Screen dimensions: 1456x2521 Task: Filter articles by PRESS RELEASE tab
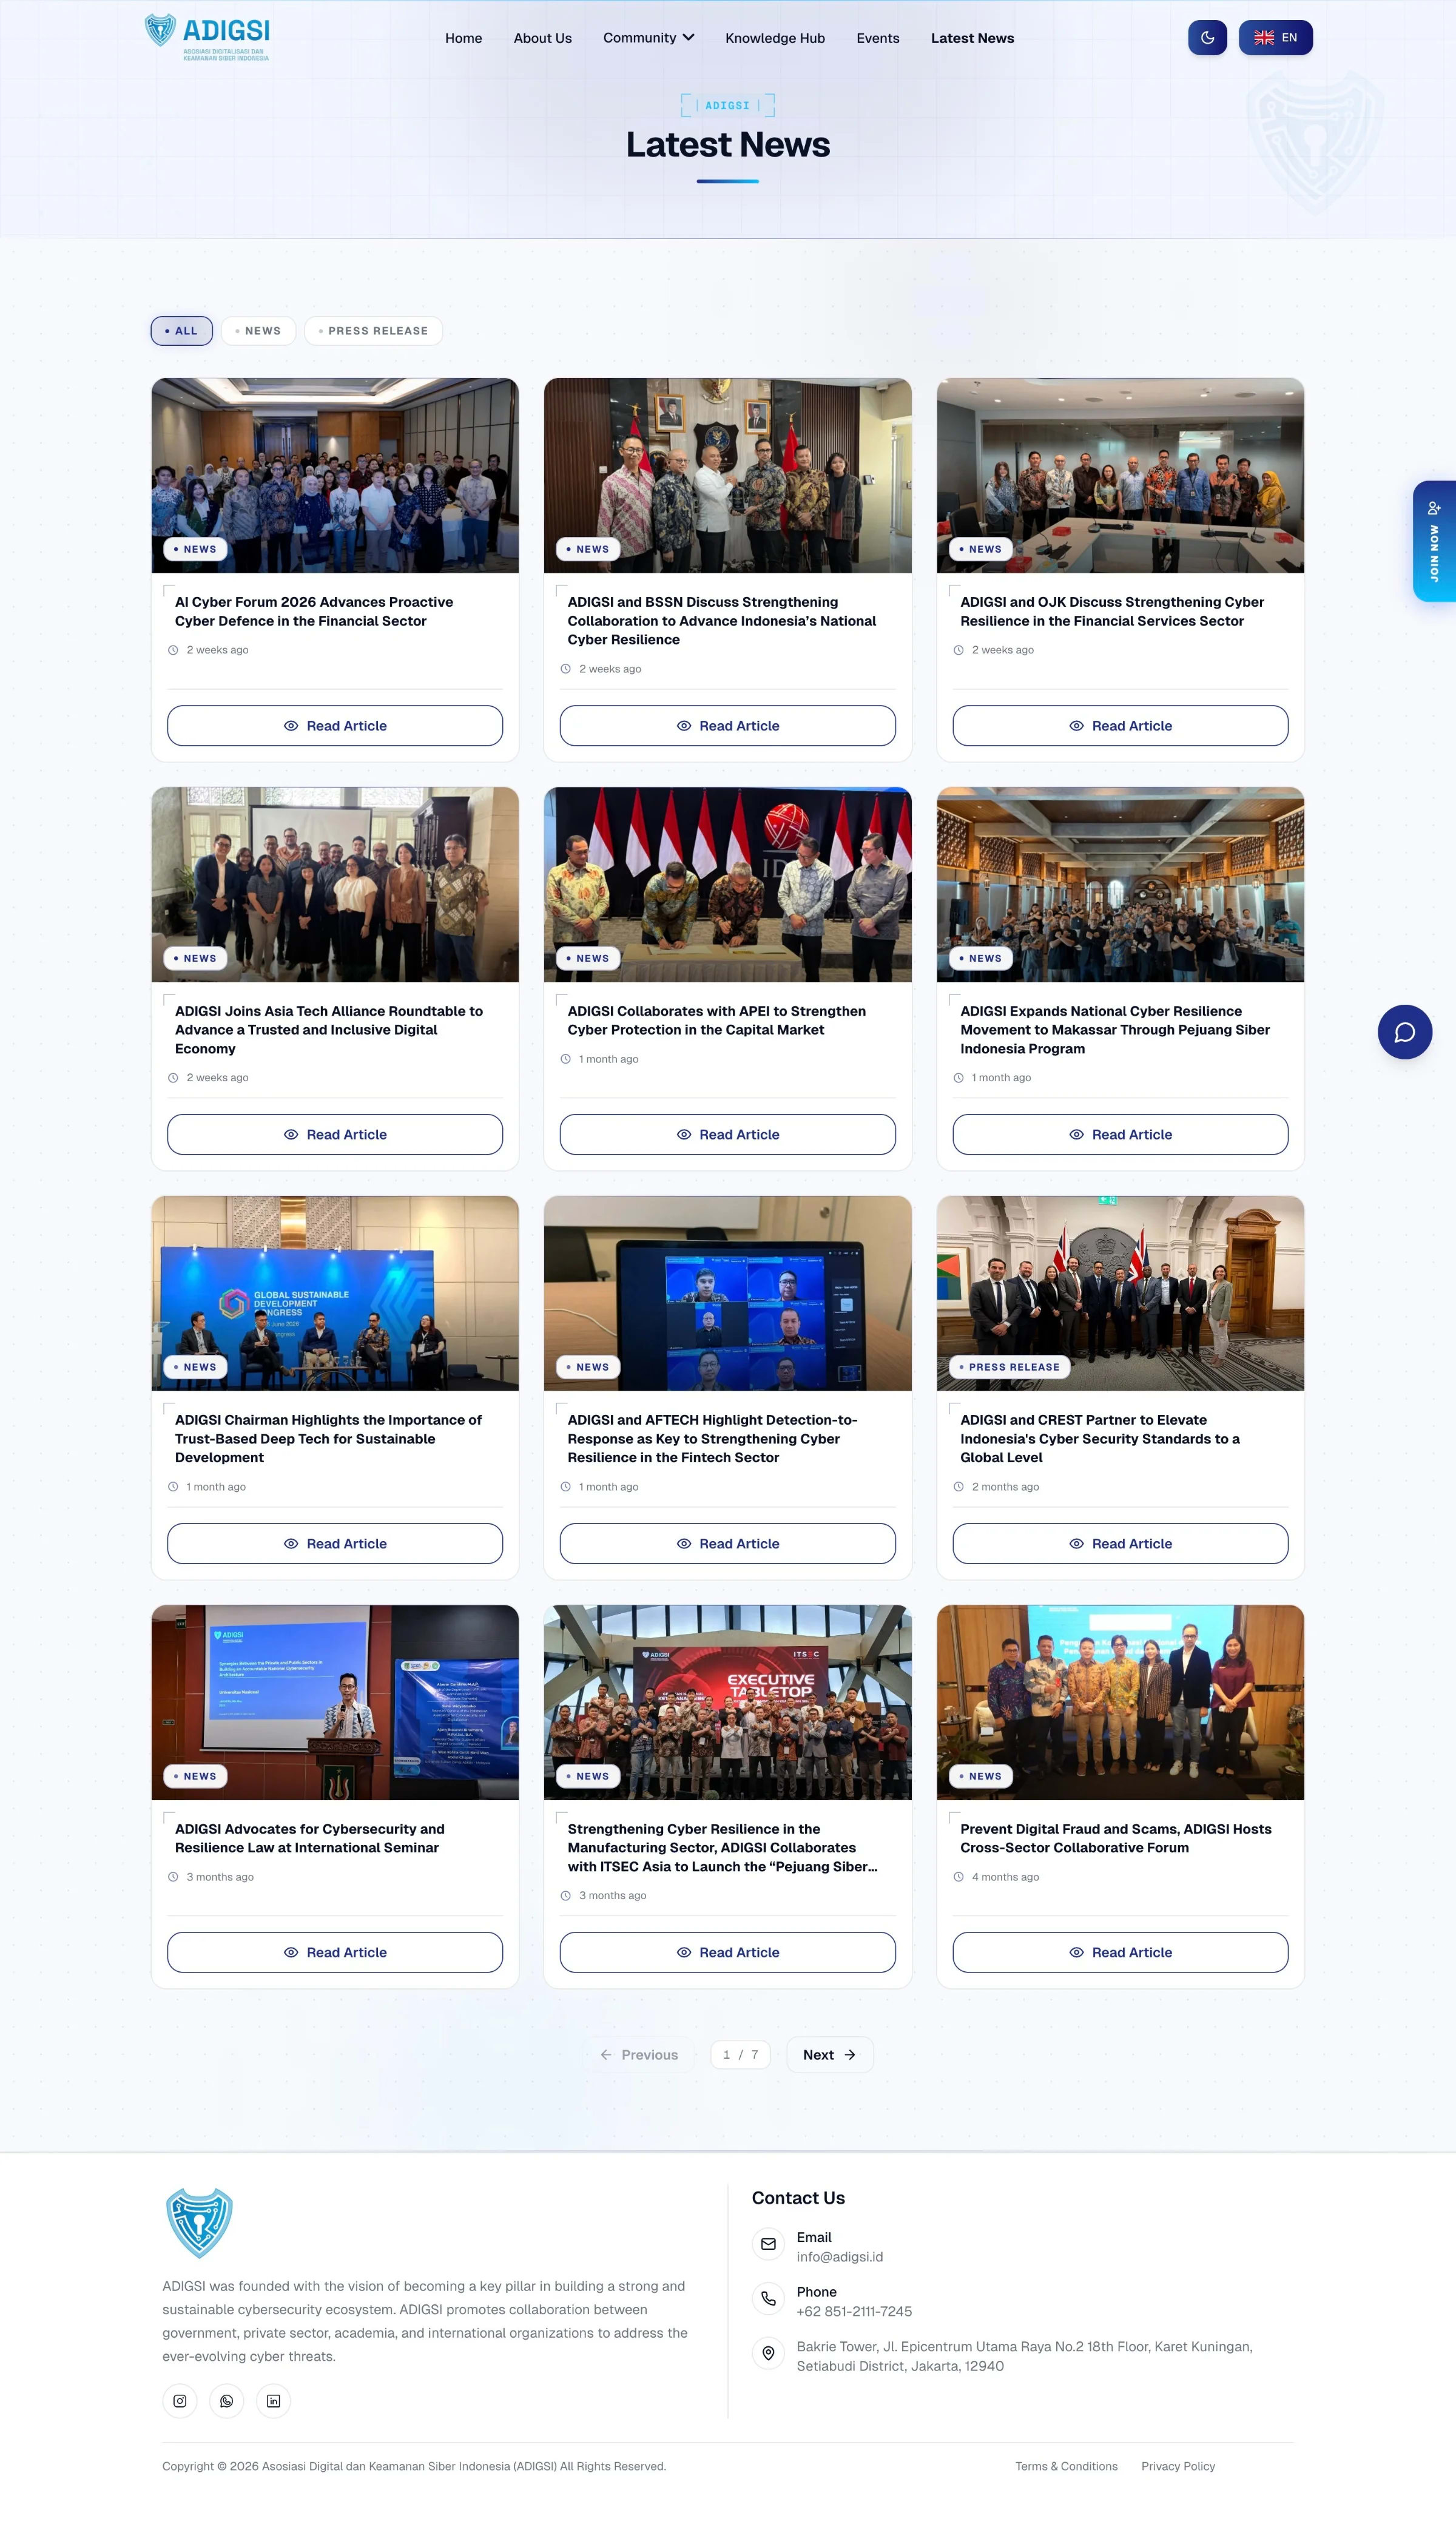373,331
